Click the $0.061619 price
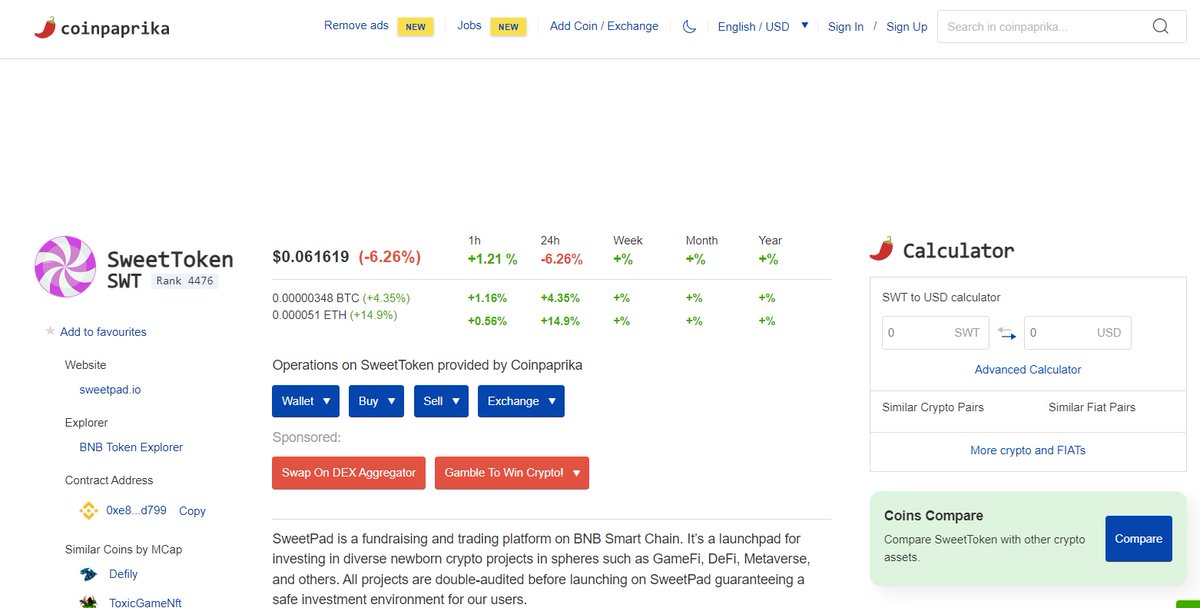Screen dimensions: 1200x608 point(311,257)
